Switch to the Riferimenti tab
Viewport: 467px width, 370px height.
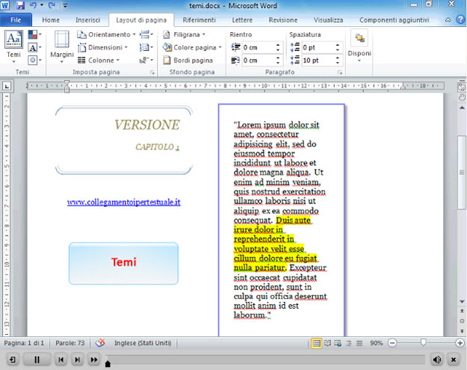199,20
